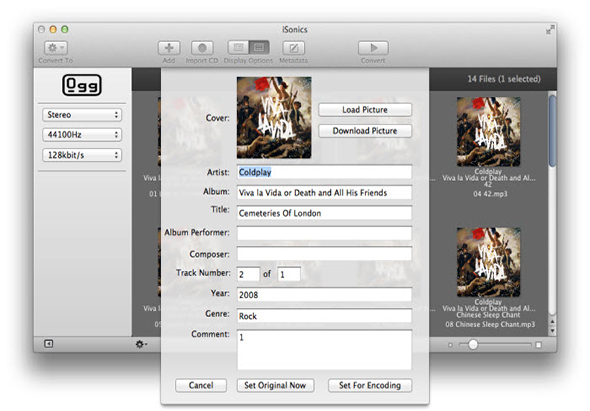Open the 128kbit/s bitrate dropdown
The image size is (590, 411).
[82, 155]
